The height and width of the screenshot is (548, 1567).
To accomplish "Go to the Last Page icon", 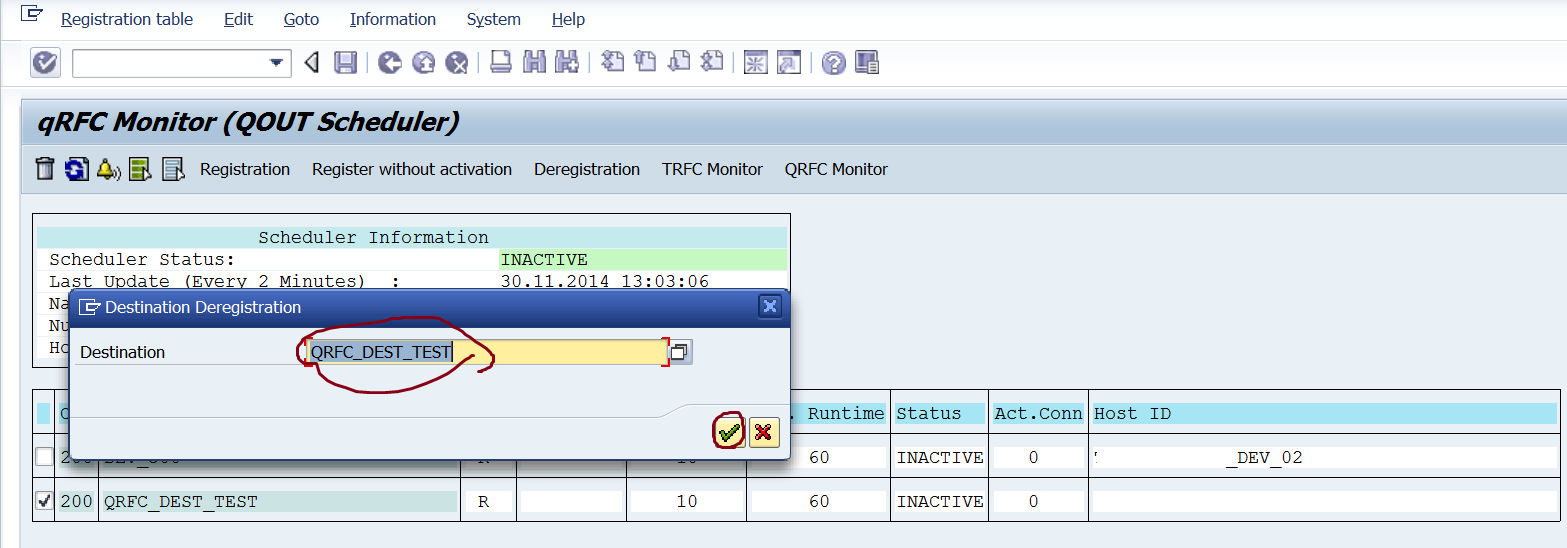I will coord(712,62).
